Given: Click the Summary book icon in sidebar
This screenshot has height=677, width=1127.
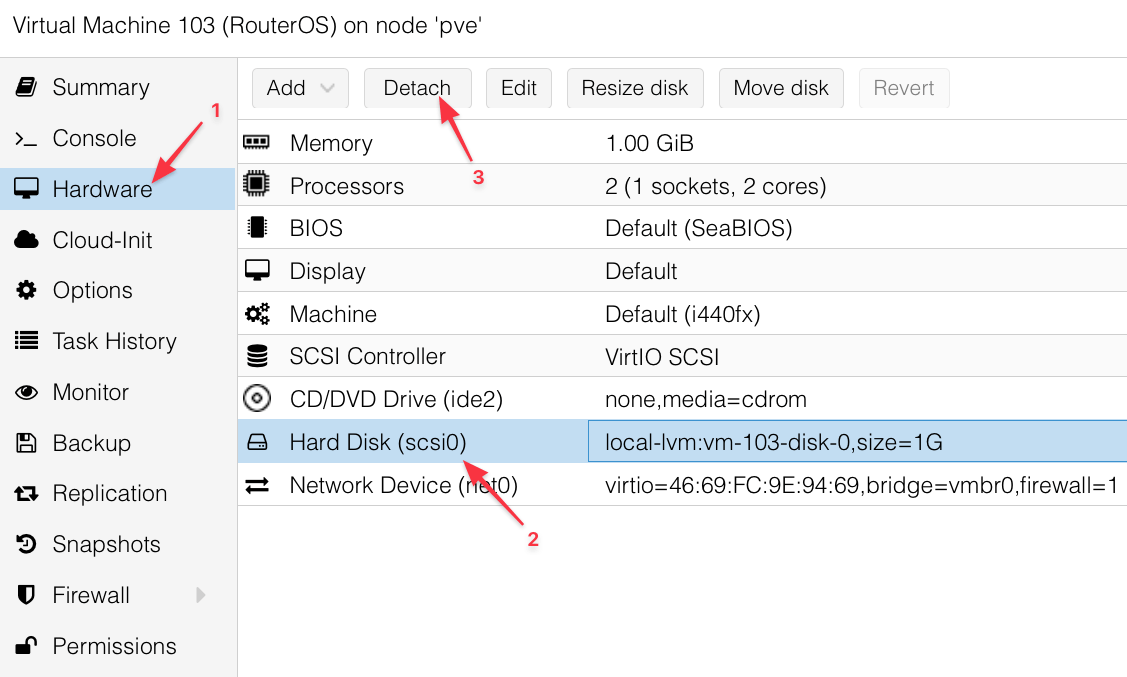Looking at the screenshot, I should pyautogui.click(x=27, y=88).
